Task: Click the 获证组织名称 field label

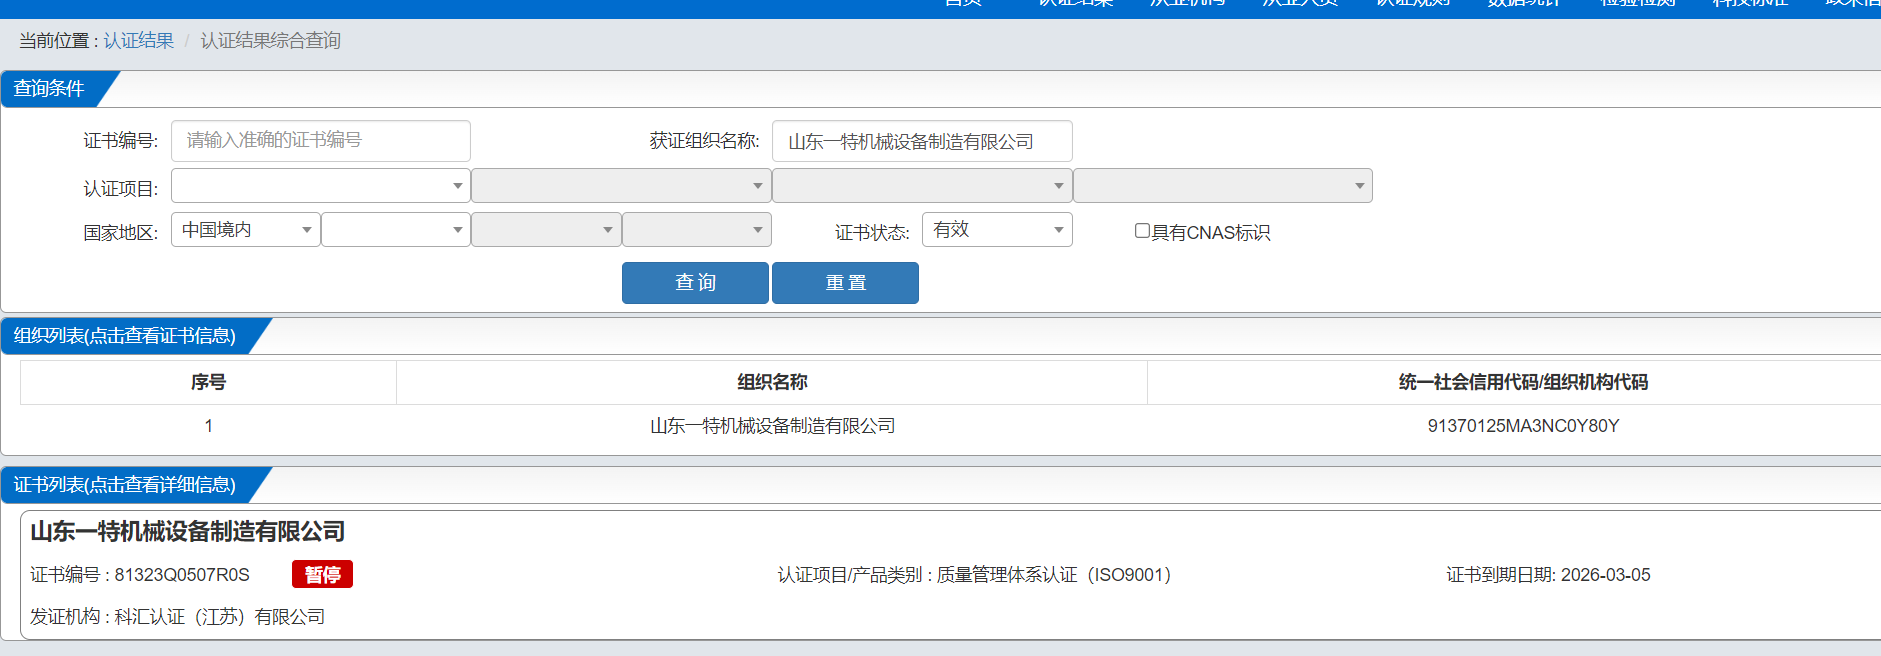Action: [x=704, y=141]
